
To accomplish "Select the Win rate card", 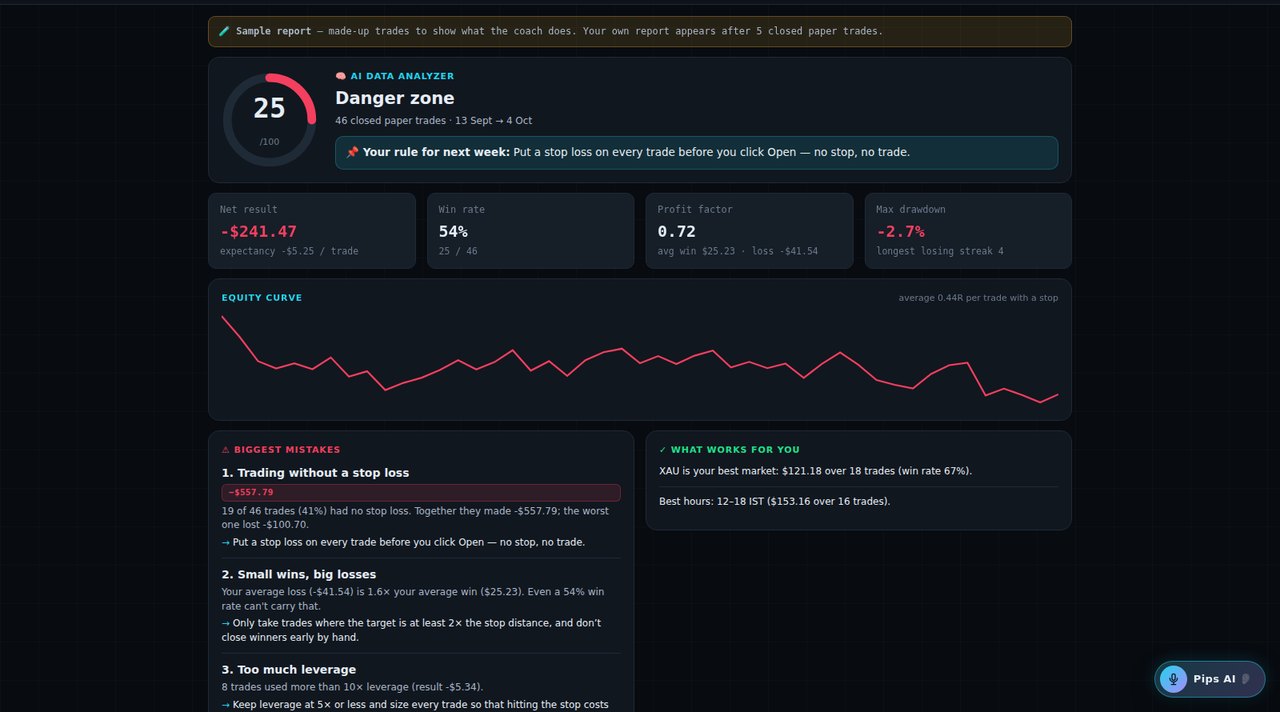I will [530, 231].
